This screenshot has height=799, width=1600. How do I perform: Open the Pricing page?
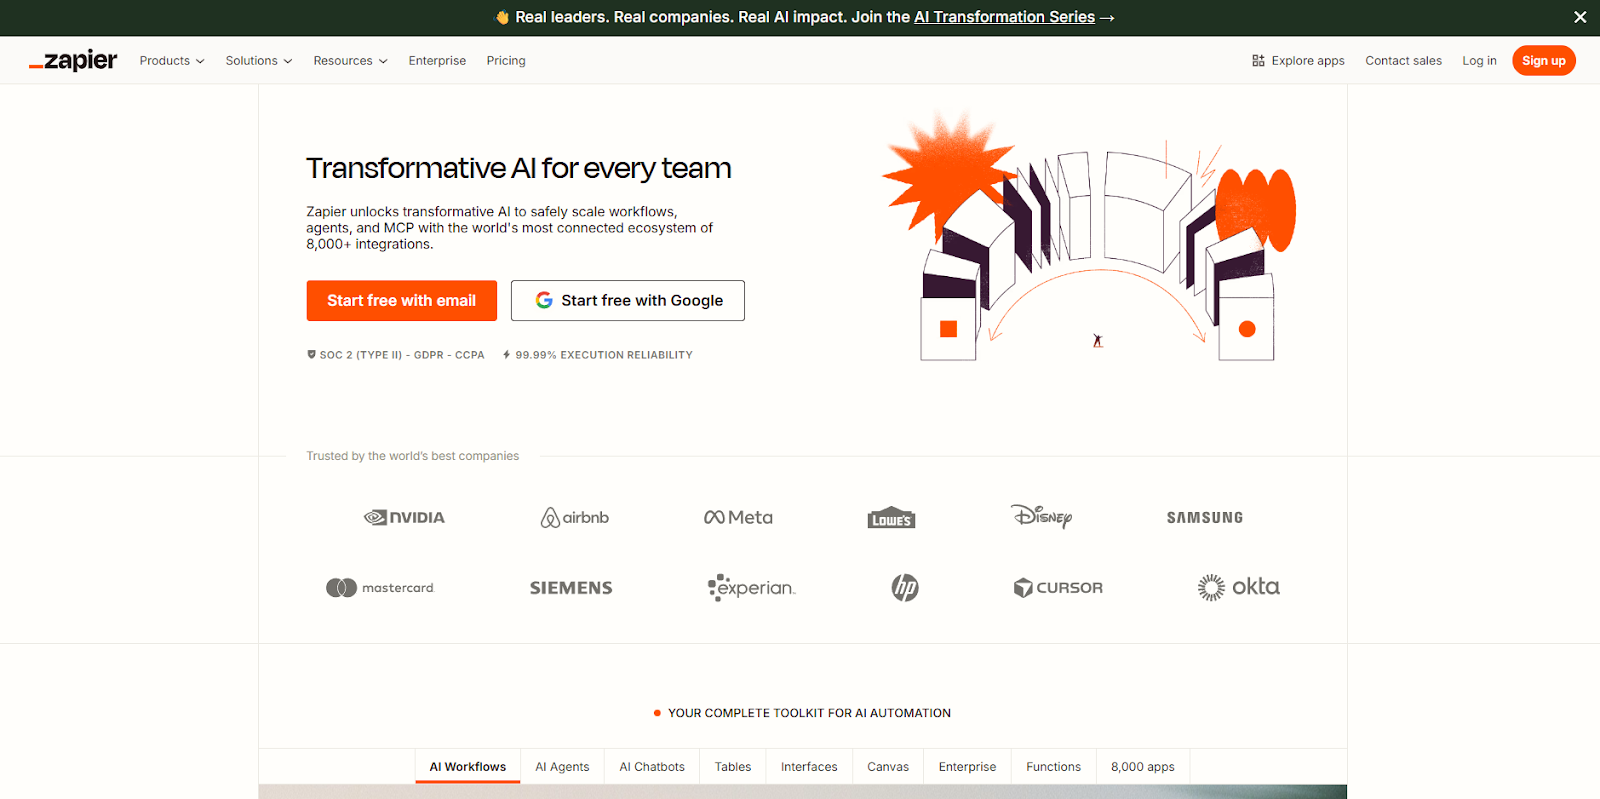point(506,61)
